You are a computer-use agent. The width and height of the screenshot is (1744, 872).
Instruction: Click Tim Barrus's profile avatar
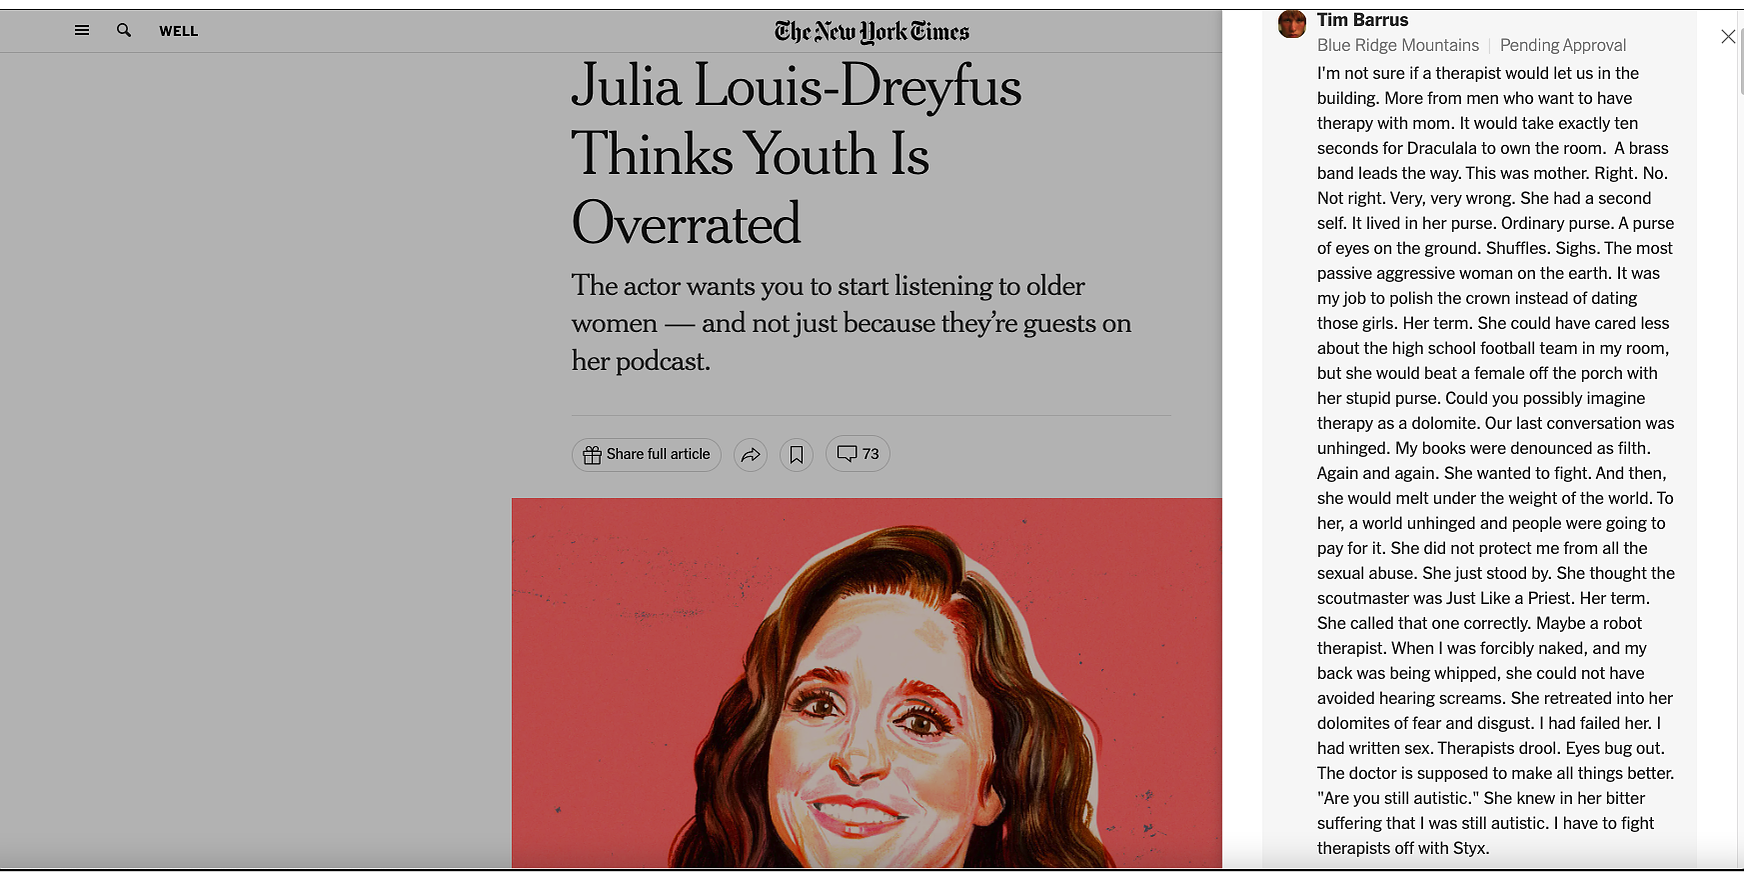coord(1292,23)
